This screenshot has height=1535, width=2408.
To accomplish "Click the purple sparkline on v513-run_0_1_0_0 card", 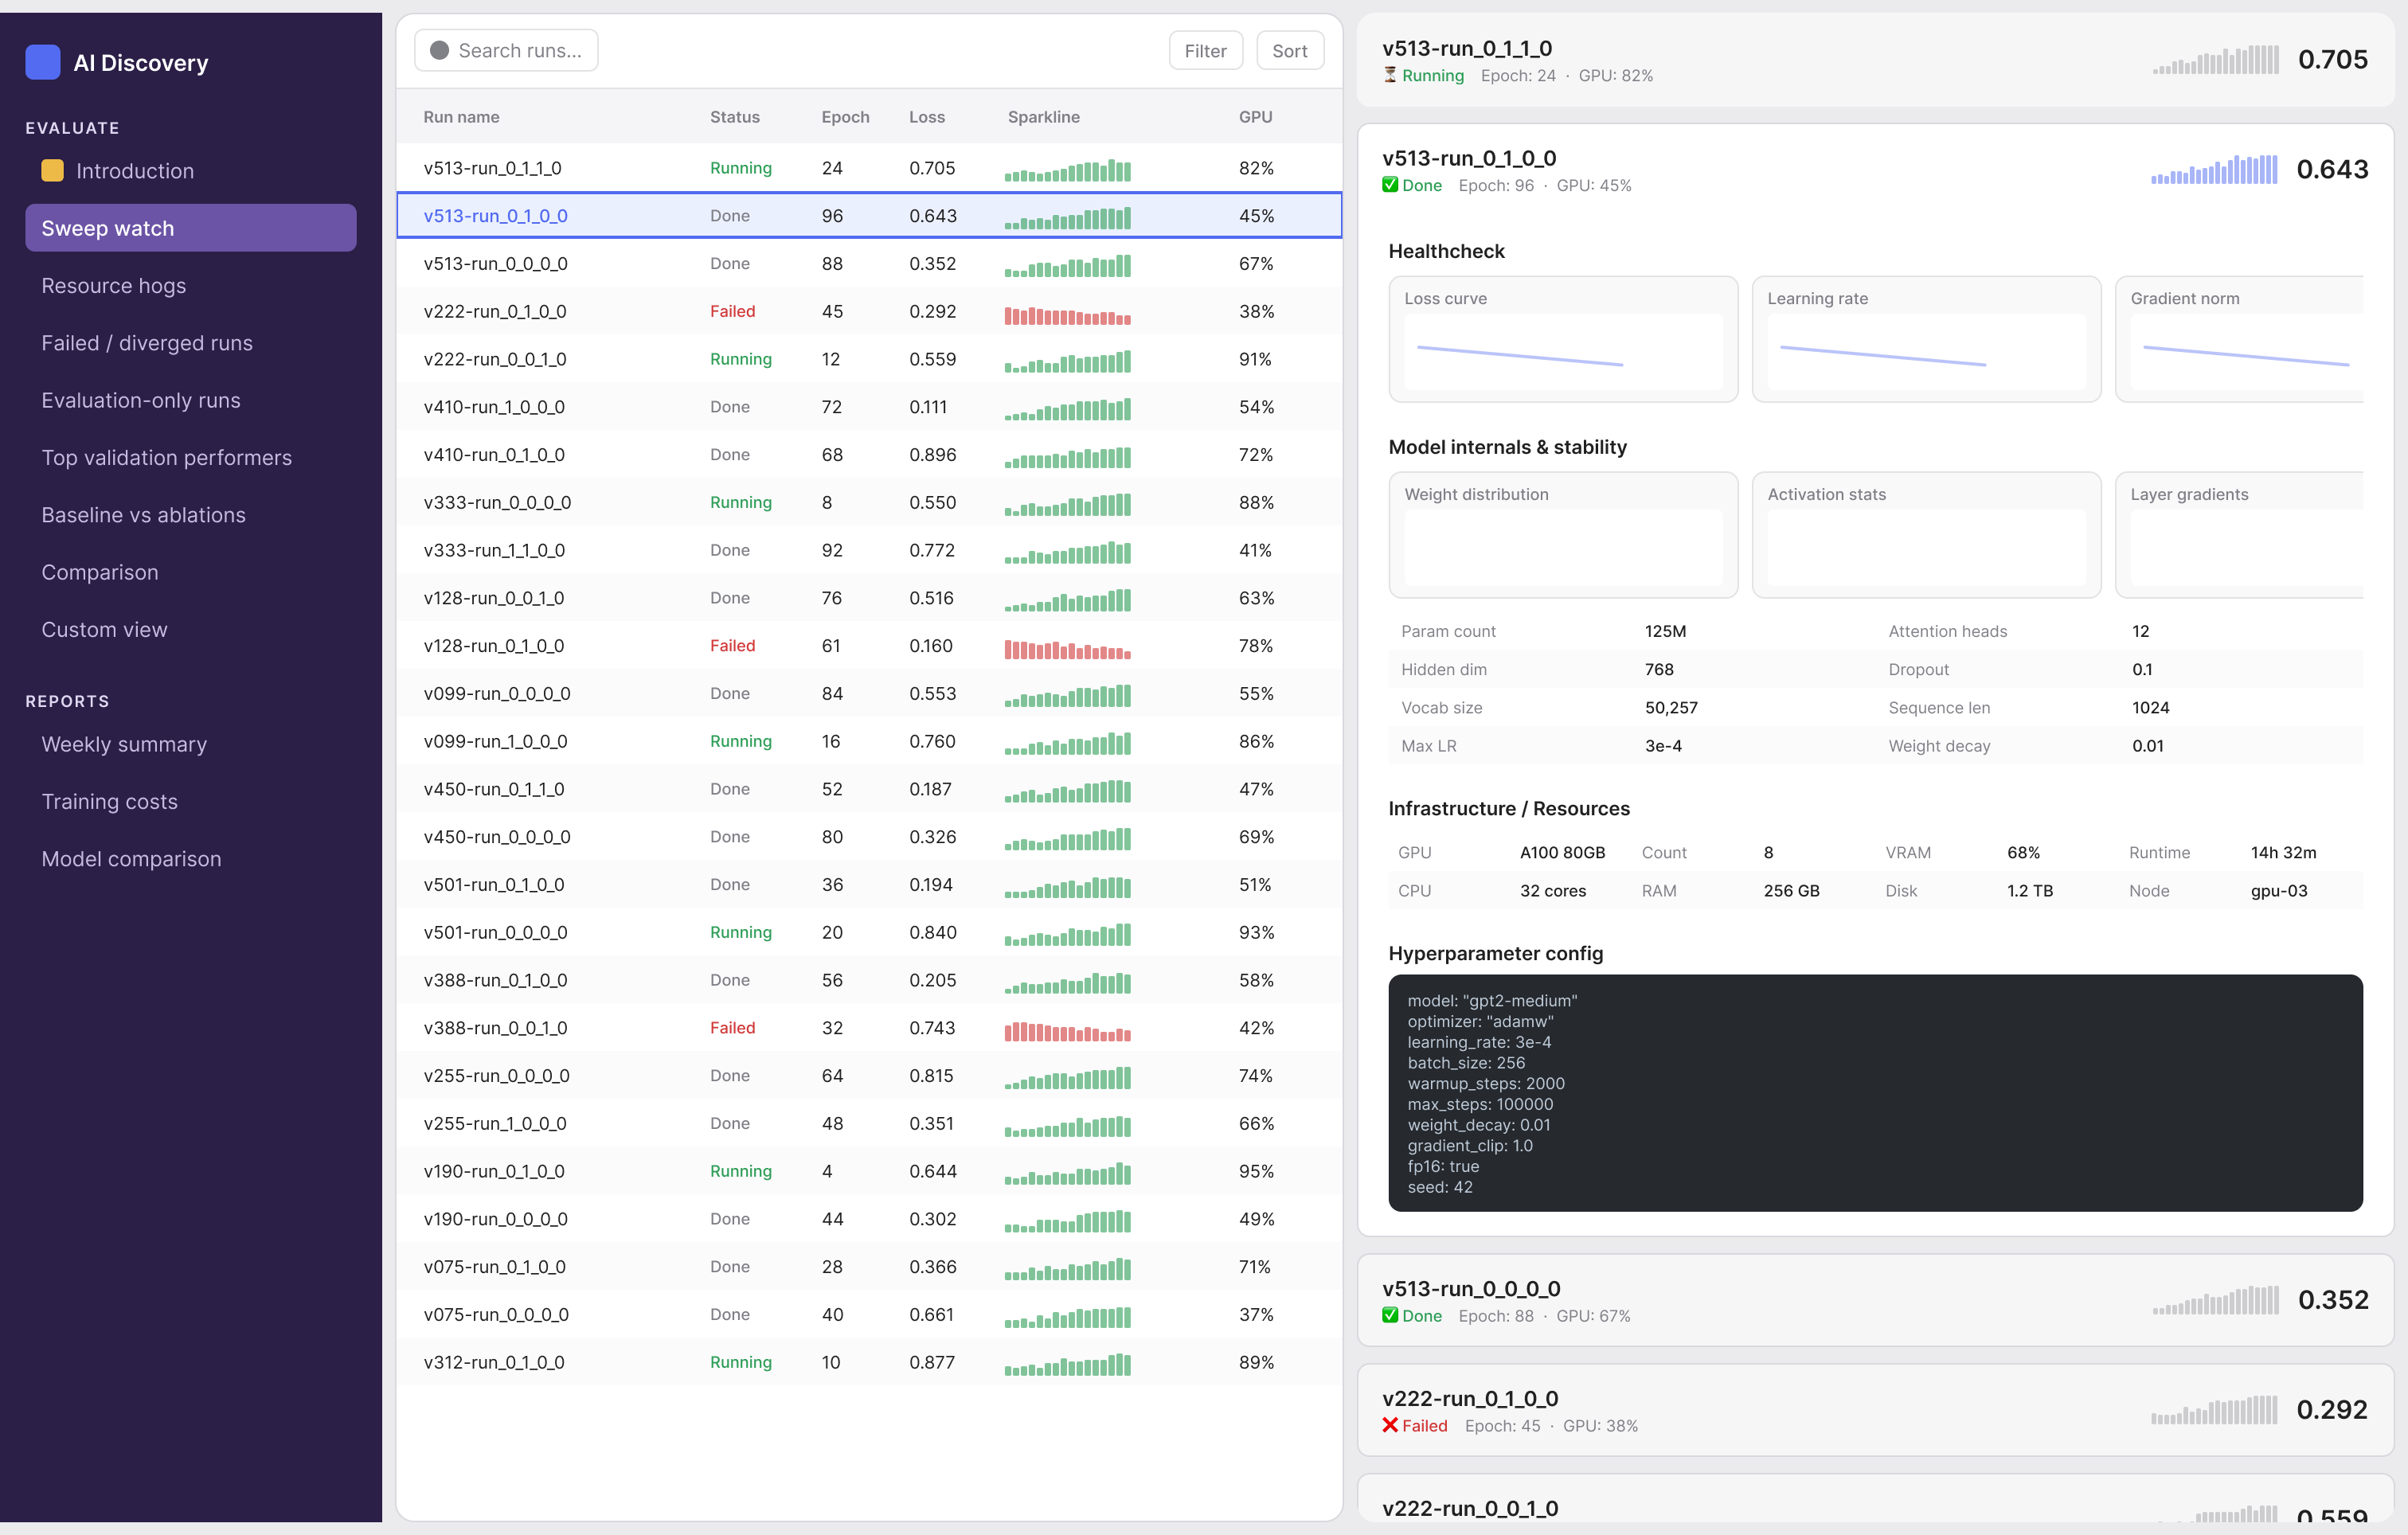I will [2214, 169].
